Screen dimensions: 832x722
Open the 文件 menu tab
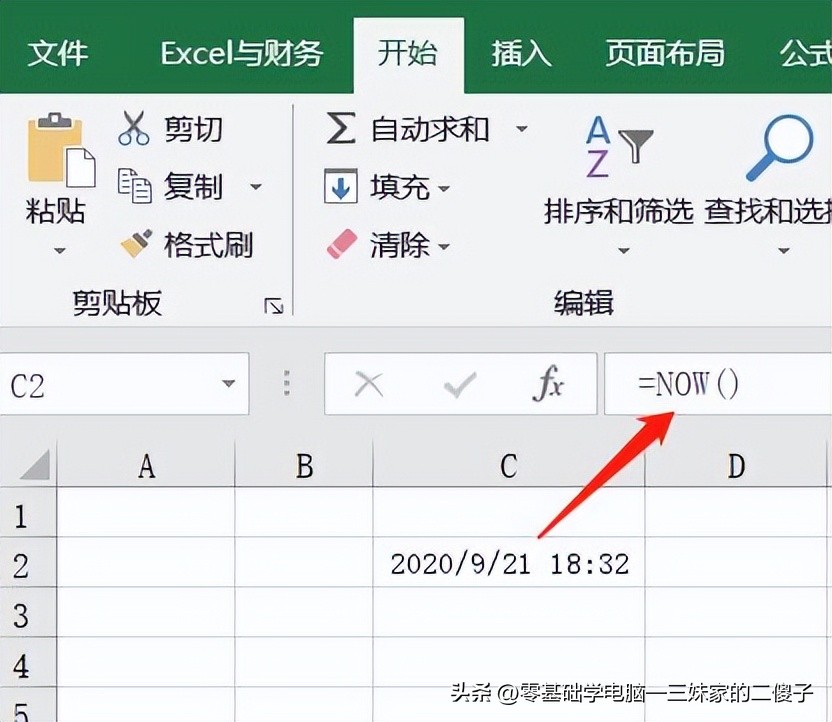(x=59, y=53)
